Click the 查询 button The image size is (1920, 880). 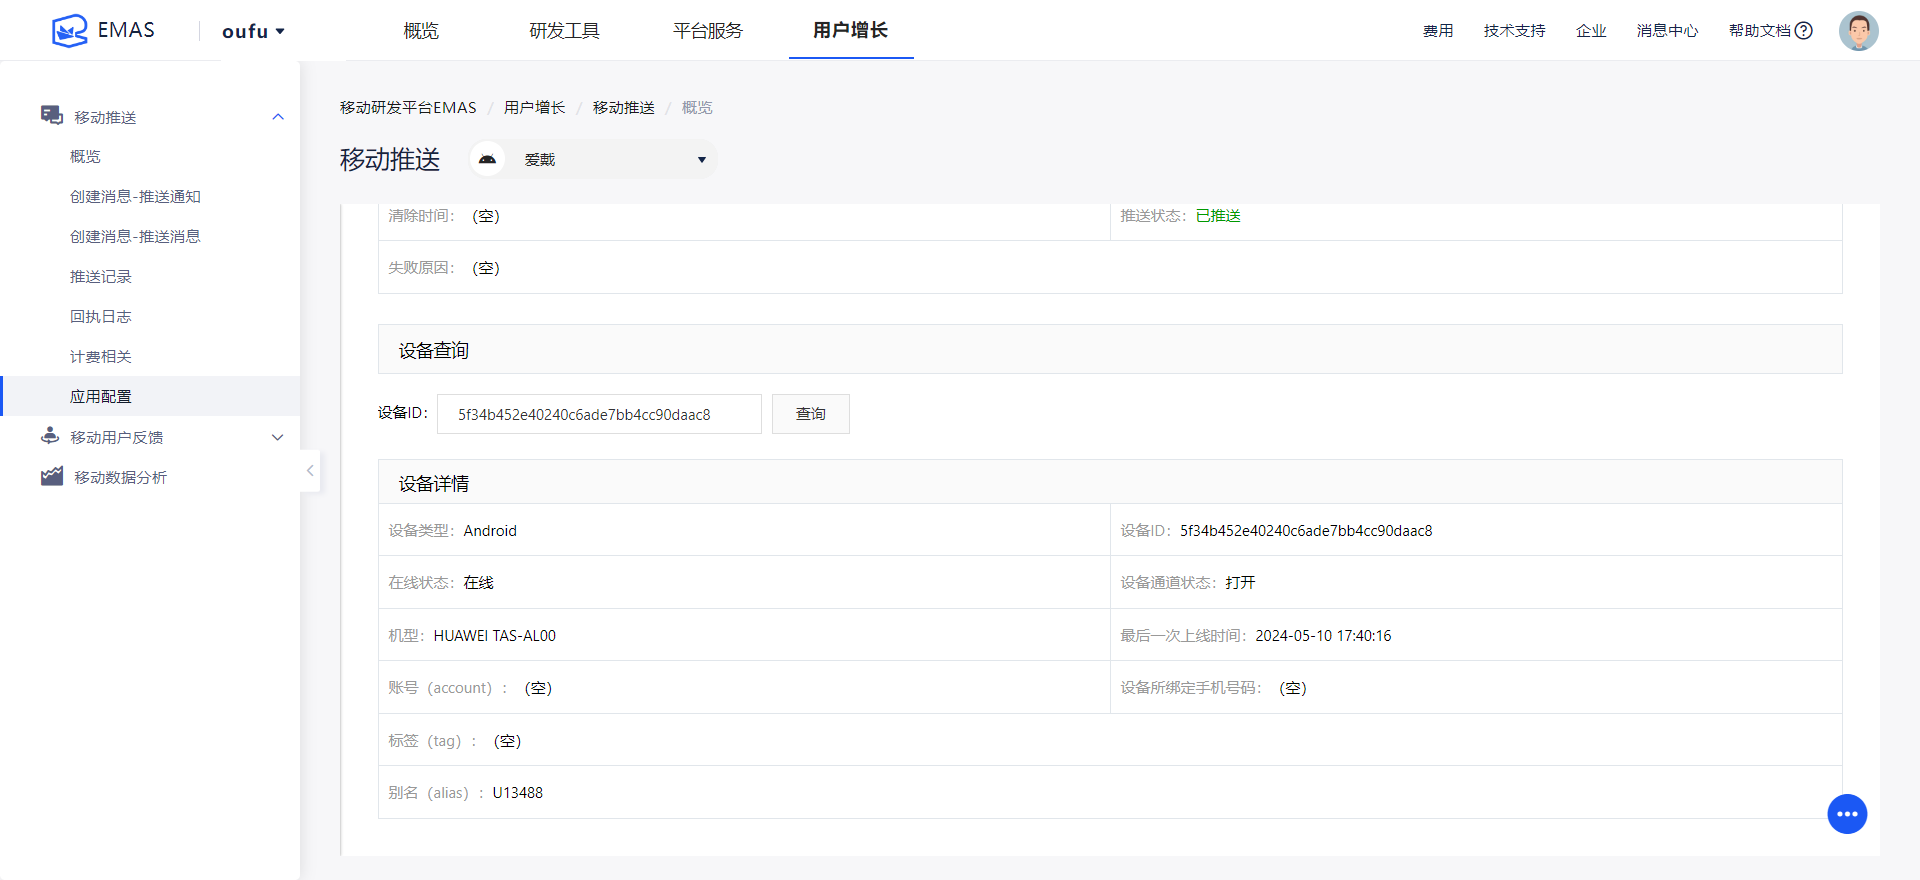(811, 414)
